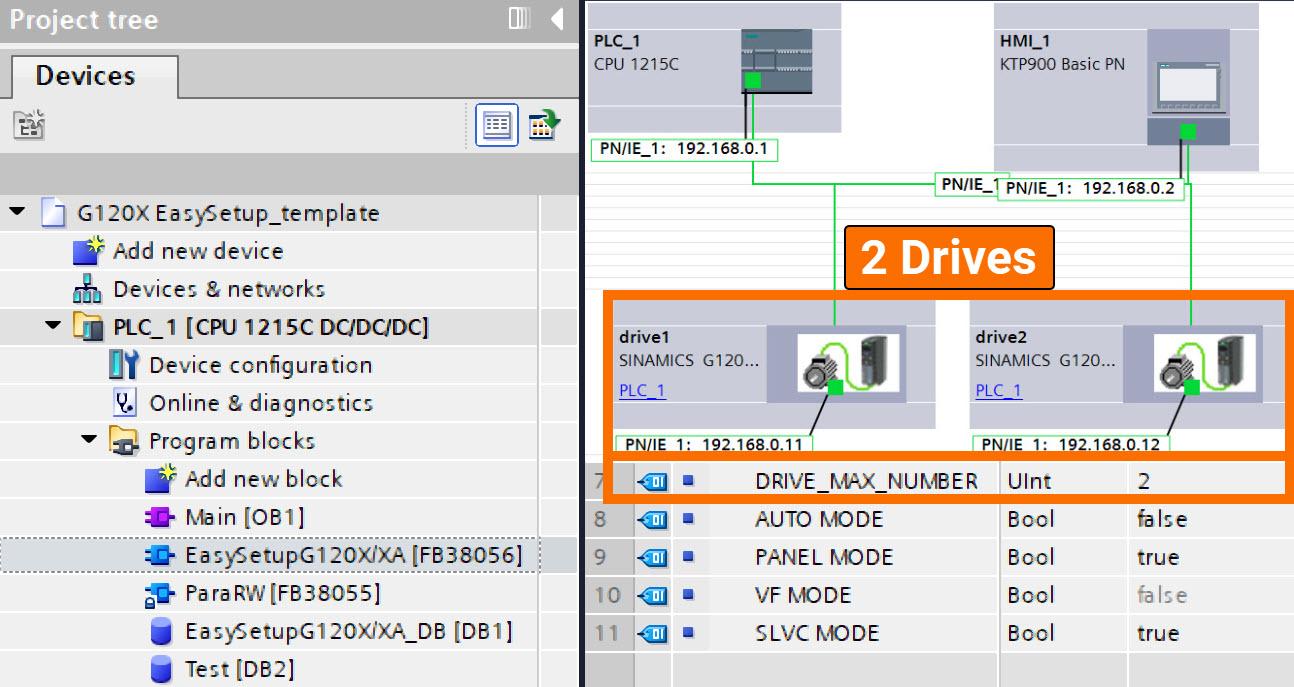Show details view icon in project tree toolbar
1294x687 pixels.
[x=497, y=125]
